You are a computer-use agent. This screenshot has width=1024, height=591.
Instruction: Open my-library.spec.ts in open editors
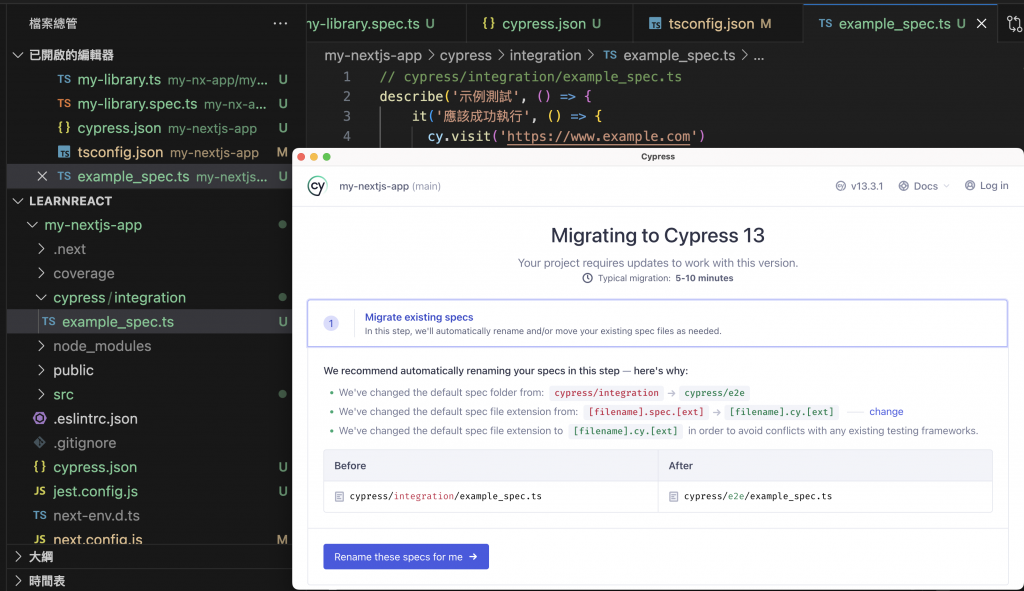(x=150, y=103)
